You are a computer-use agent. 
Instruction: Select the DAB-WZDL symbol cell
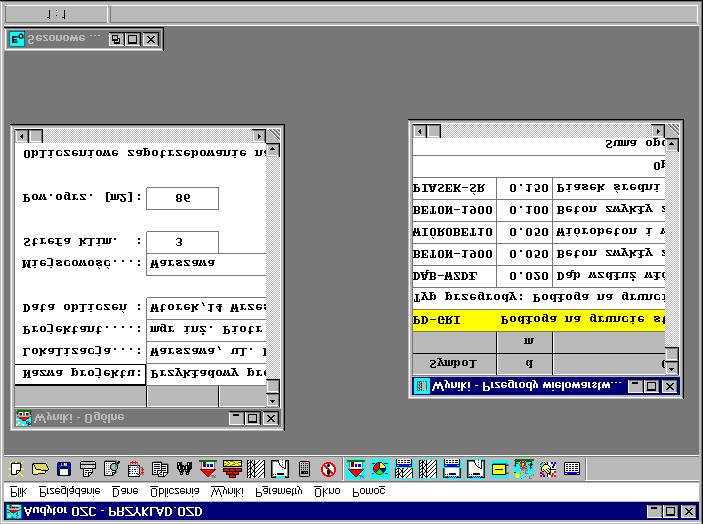pos(454,276)
